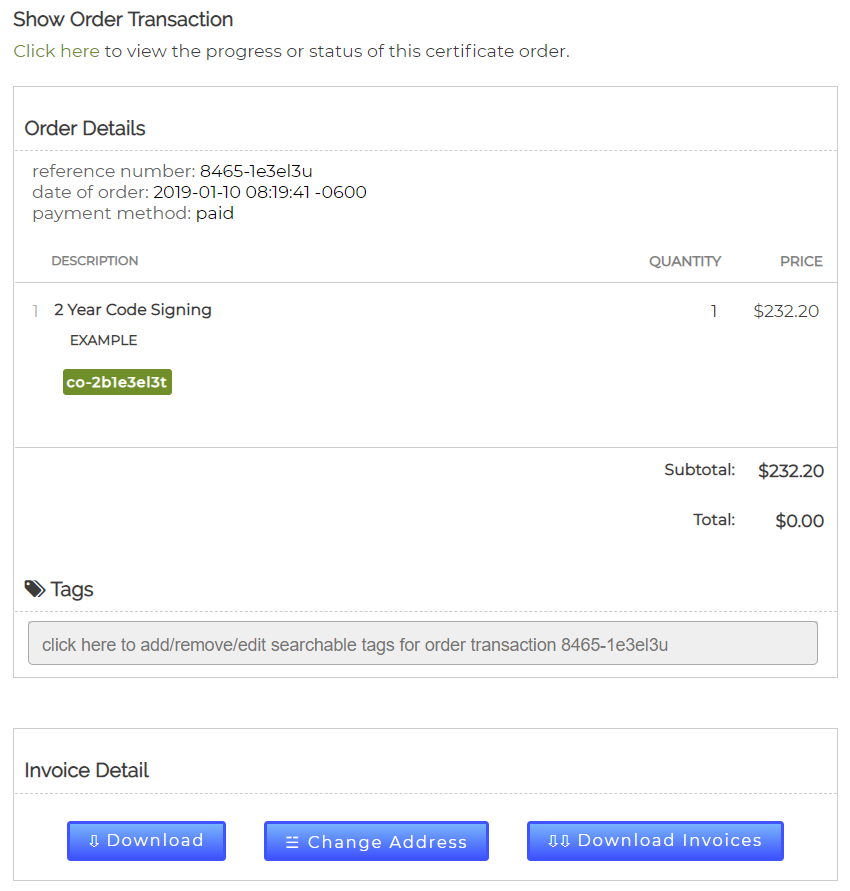Click the QUANTITY column header
Viewport: 850px width, 891px height.
pos(685,261)
